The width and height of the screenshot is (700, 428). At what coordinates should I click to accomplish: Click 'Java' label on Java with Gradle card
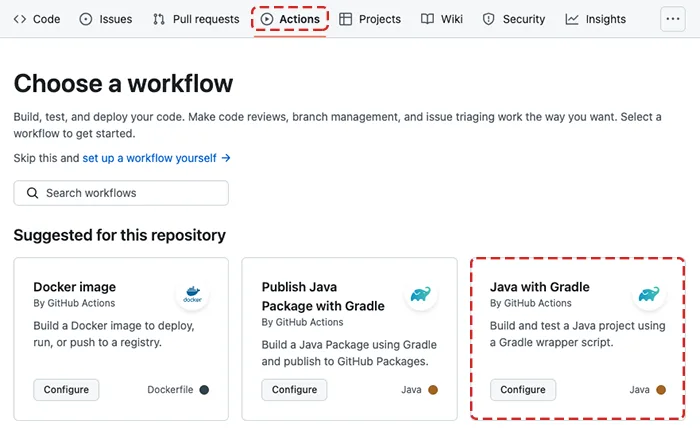click(639, 390)
